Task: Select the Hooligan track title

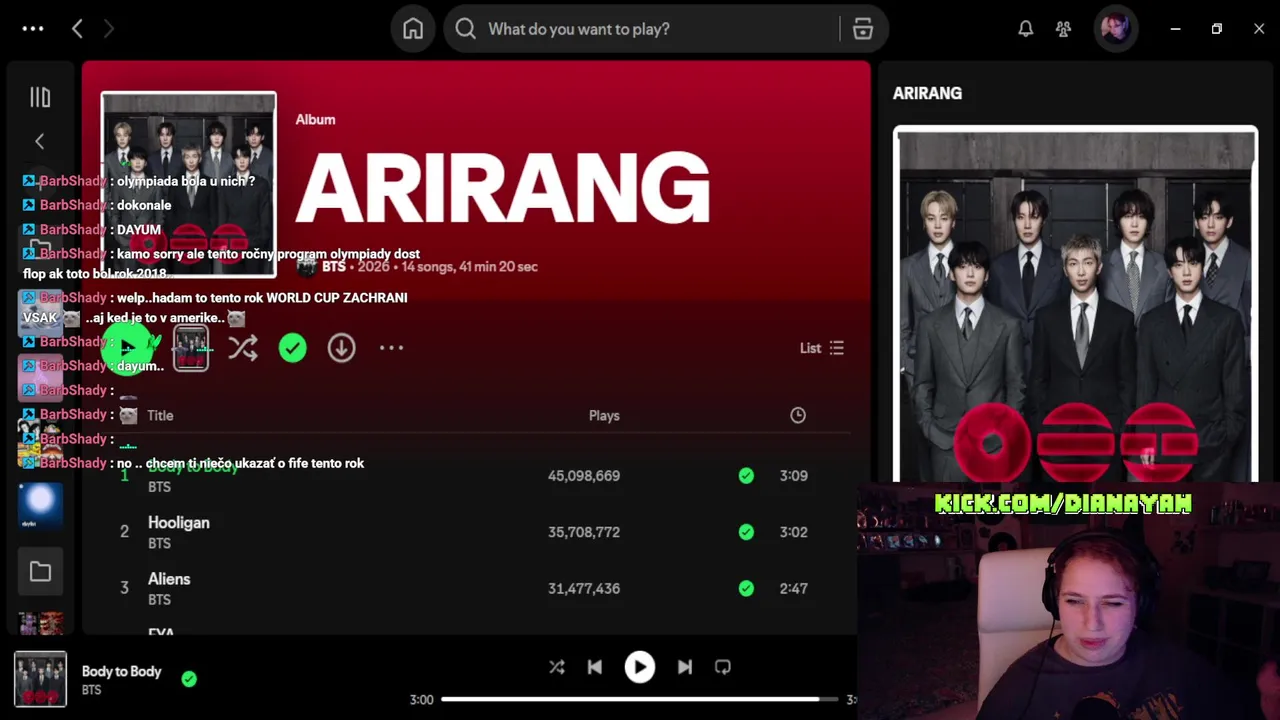Action: click(179, 523)
